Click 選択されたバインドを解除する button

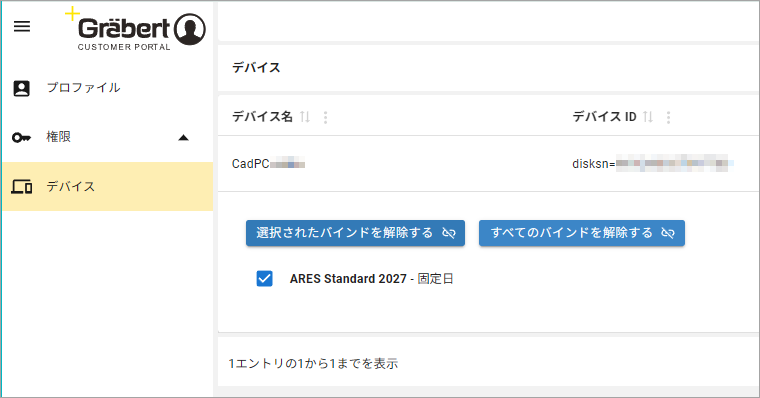tap(355, 233)
